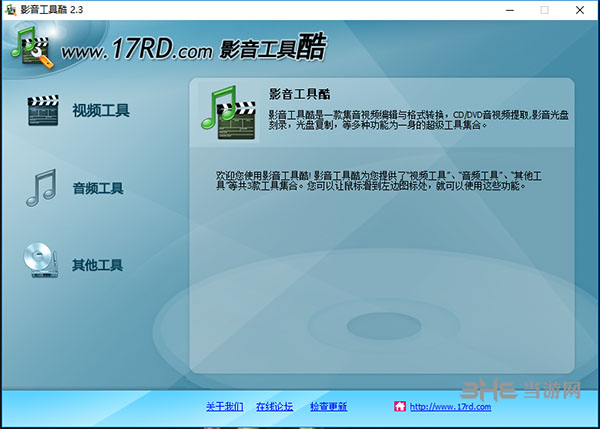
Task: Close the 影音工具酷 window
Action: 580,10
